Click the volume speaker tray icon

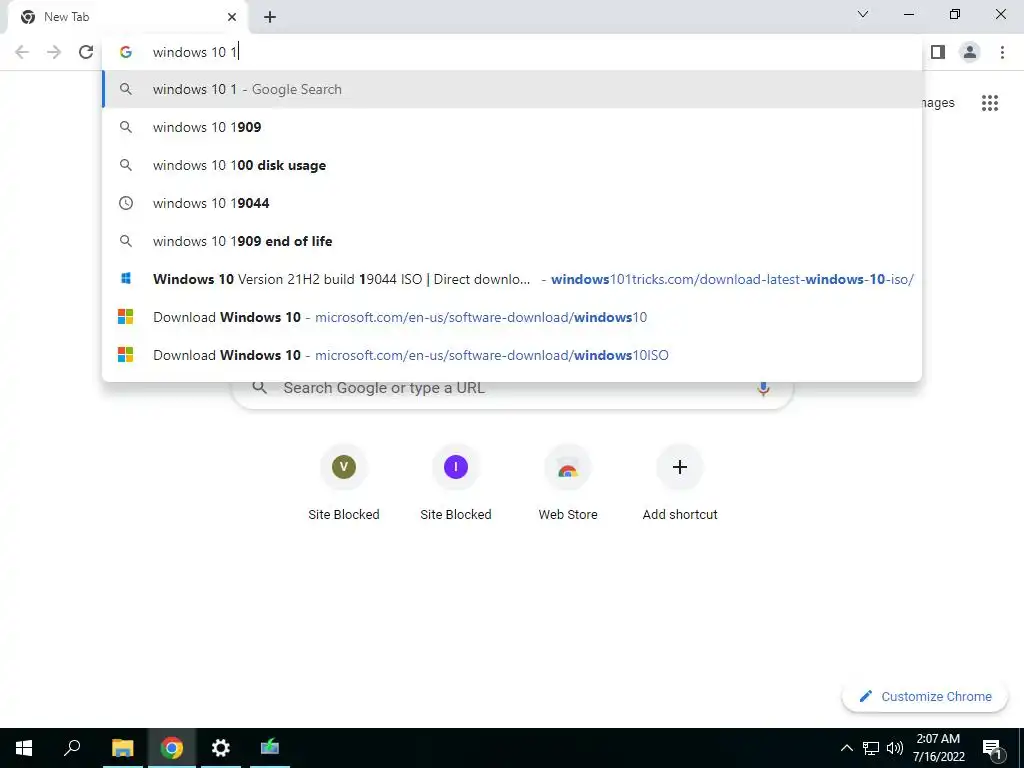point(895,748)
